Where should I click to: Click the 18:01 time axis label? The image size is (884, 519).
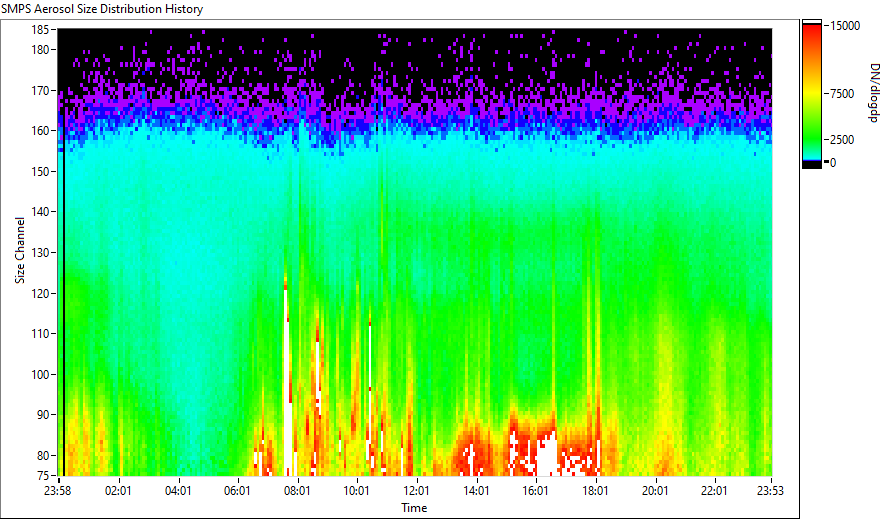(595, 491)
